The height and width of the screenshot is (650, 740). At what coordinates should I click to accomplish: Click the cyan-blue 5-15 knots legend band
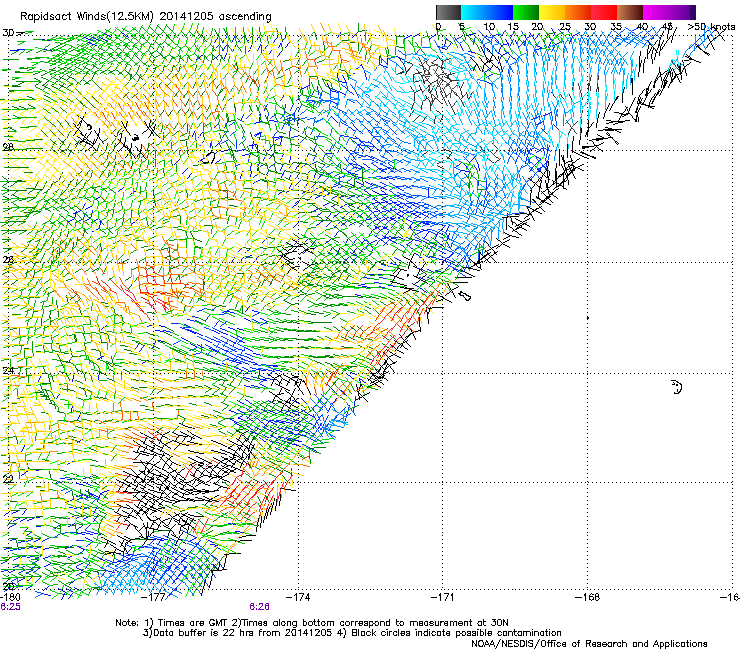(487, 12)
